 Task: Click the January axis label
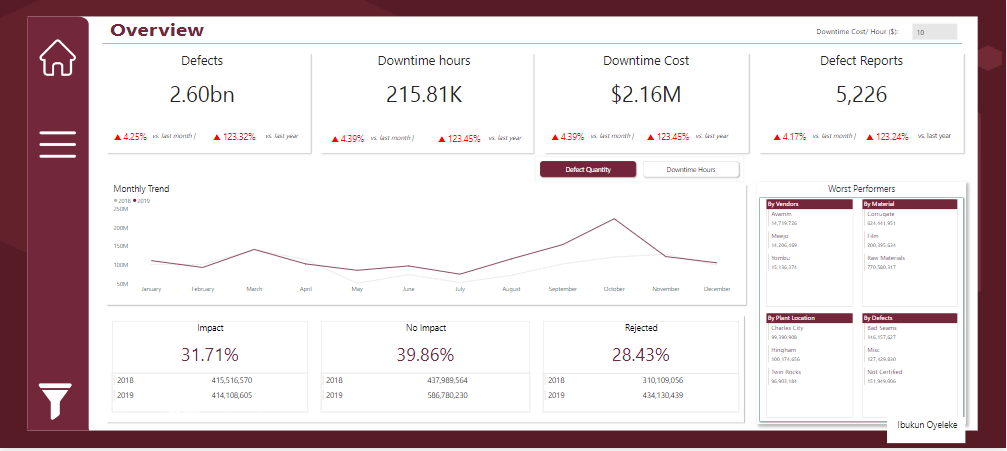coord(151,289)
